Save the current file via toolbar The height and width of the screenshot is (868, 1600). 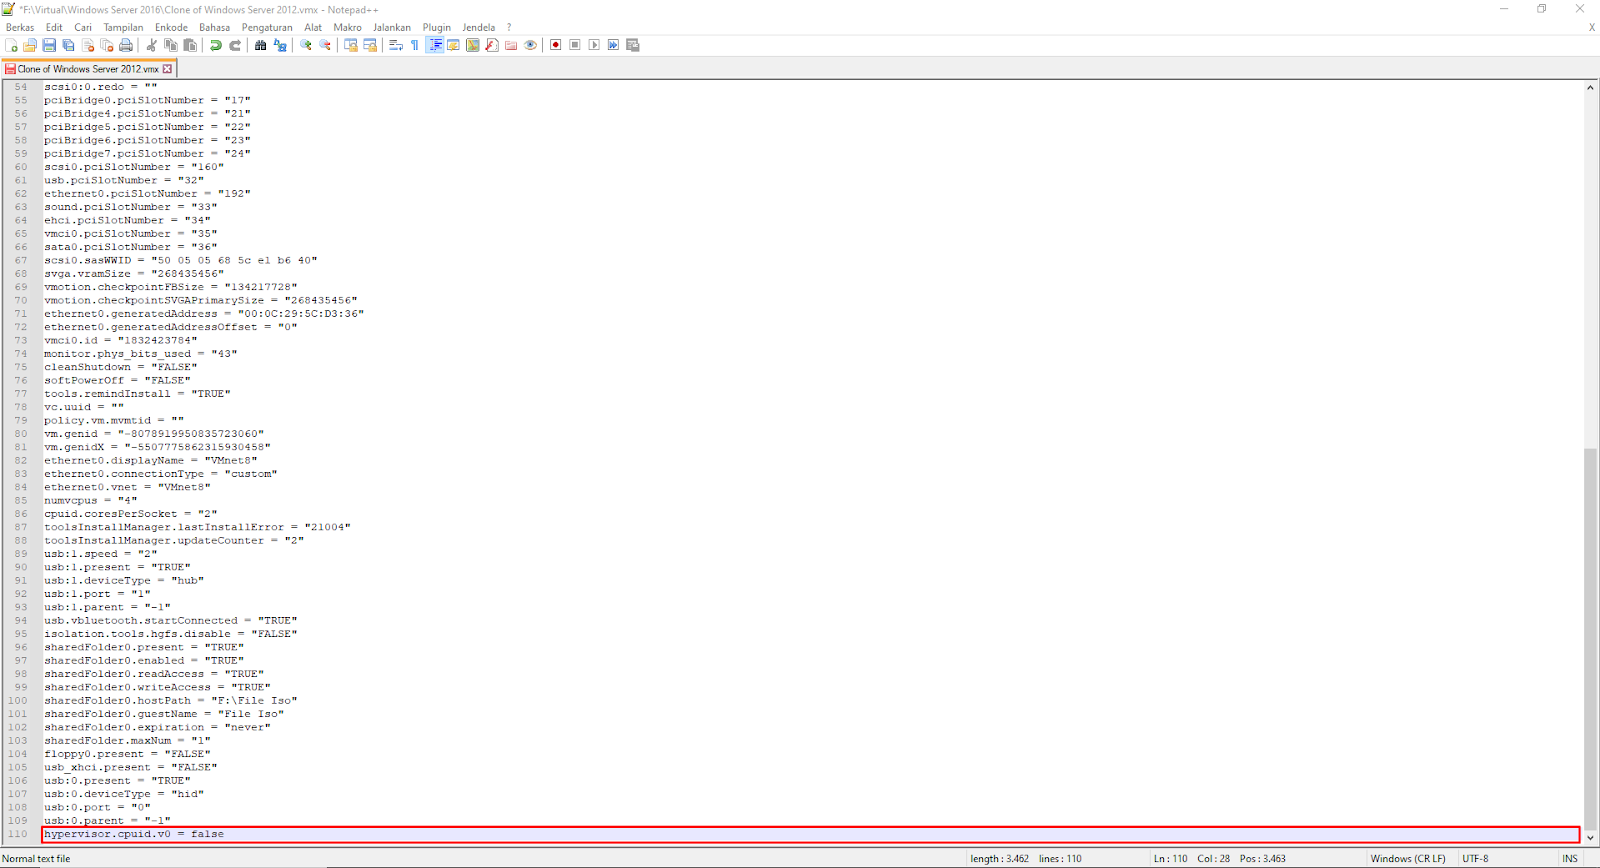[x=49, y=45]
